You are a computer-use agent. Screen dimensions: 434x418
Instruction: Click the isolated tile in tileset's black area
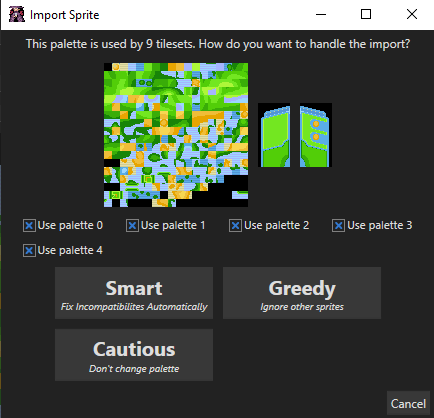click(x=240, y=195)
